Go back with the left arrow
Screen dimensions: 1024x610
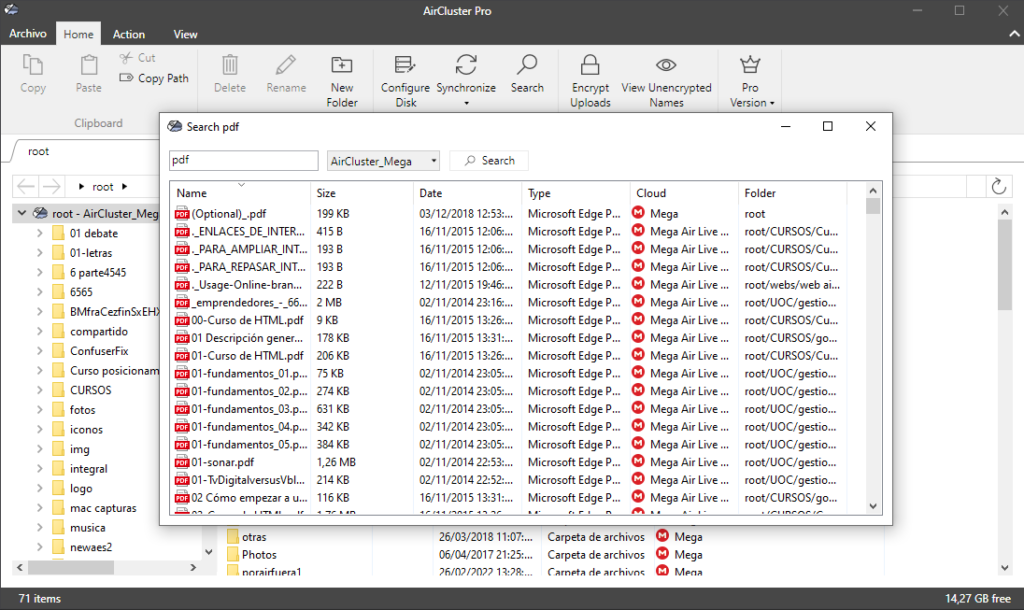pyautogui.click(x=26, y=187)
